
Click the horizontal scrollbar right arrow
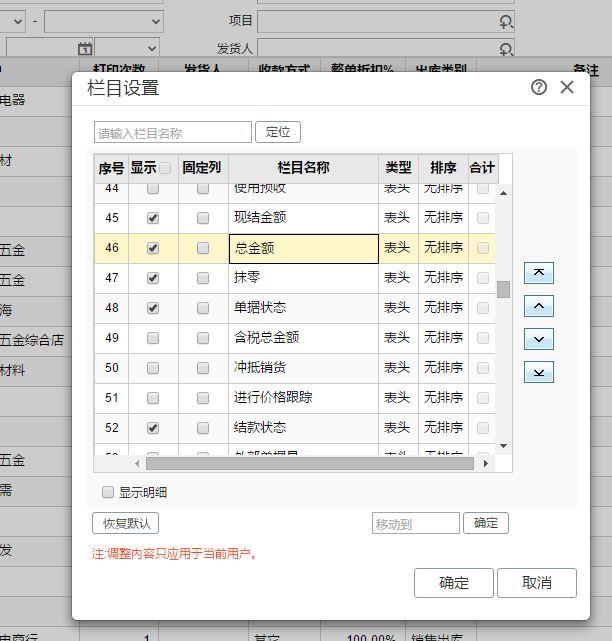[485, 463]
